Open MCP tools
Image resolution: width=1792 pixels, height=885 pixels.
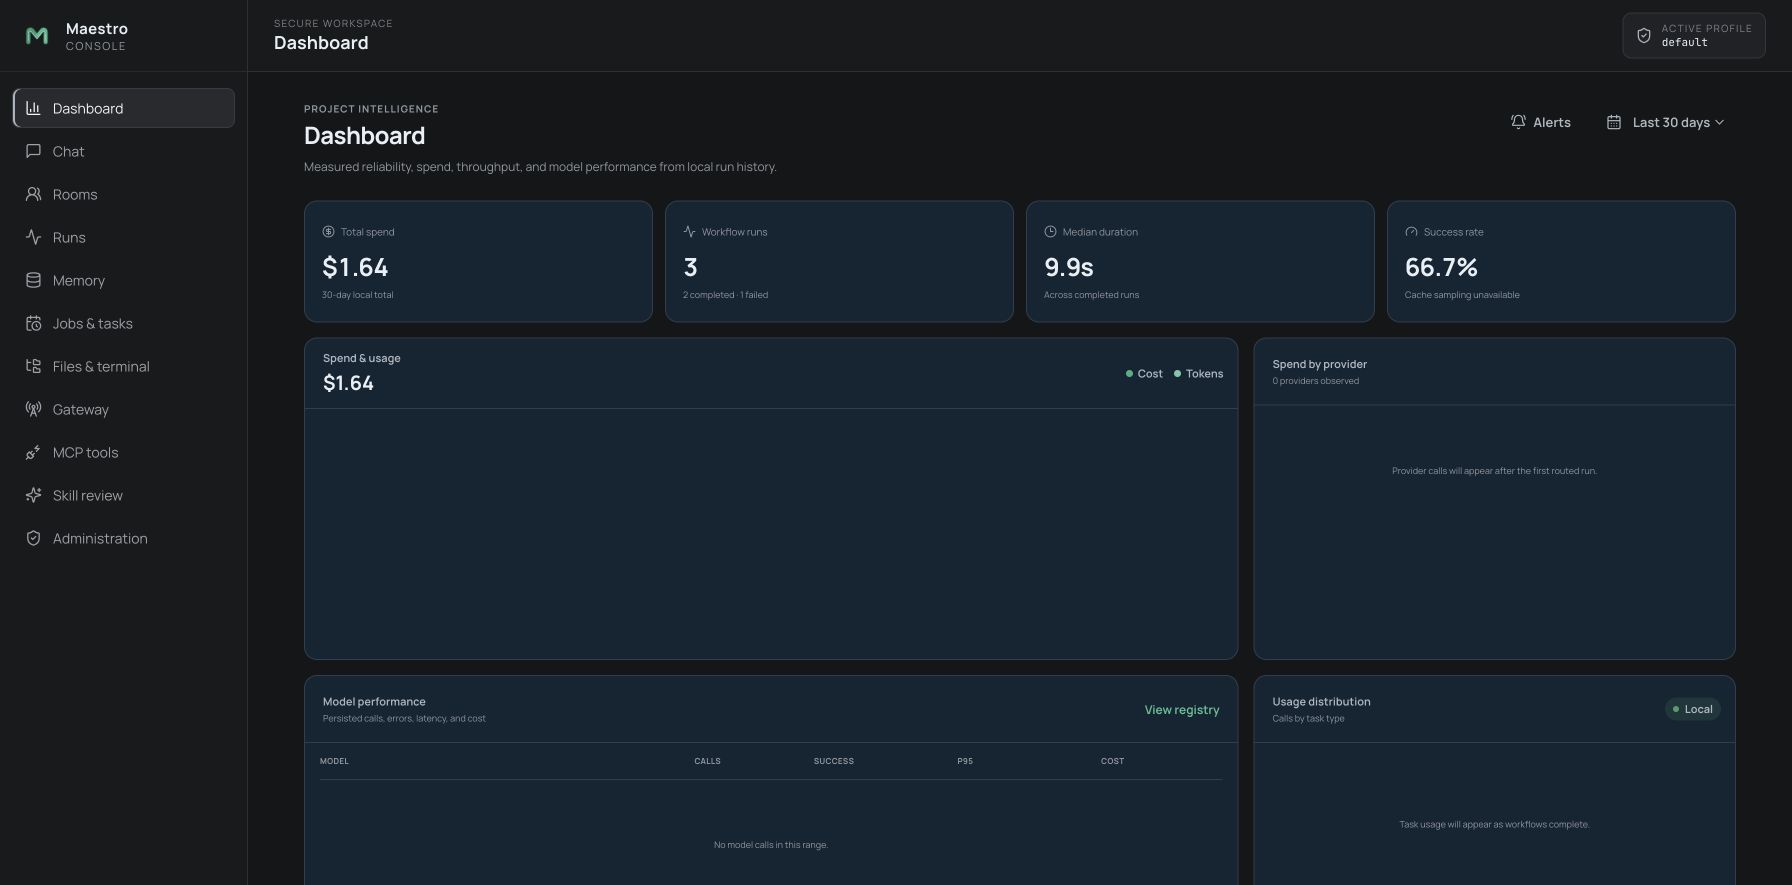(x=124, y=452)
